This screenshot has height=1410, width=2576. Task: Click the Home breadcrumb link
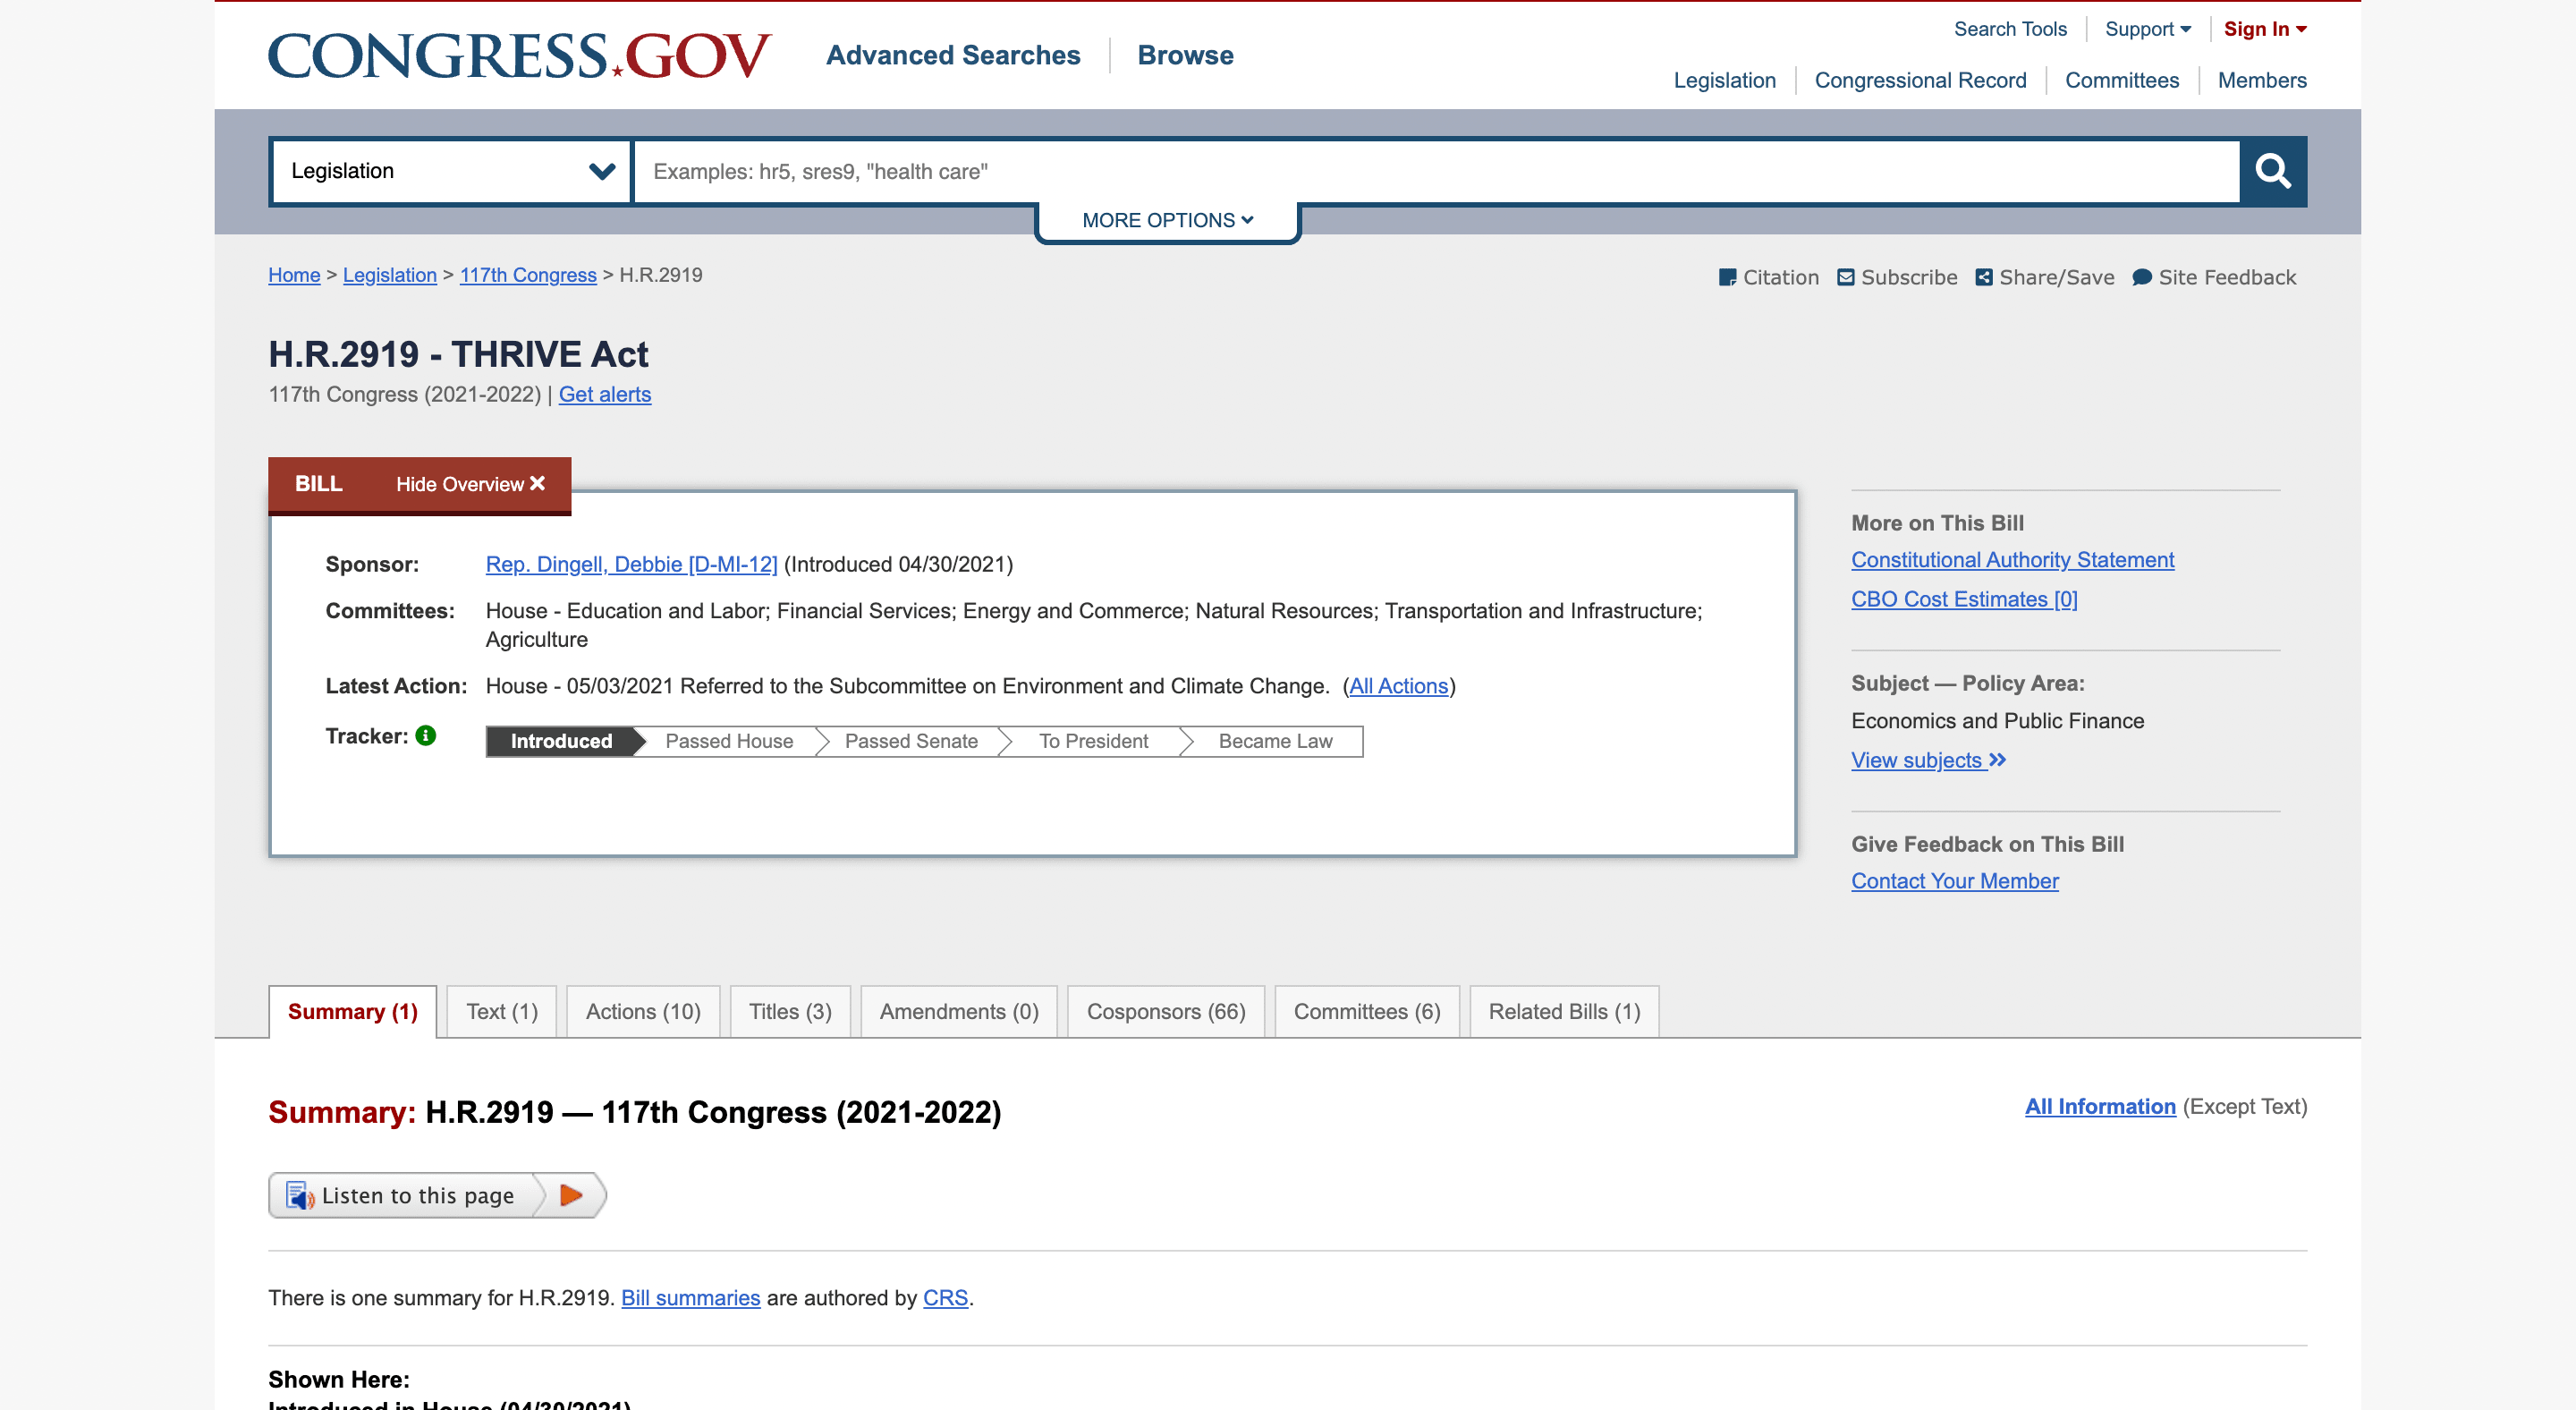(294, 275)
